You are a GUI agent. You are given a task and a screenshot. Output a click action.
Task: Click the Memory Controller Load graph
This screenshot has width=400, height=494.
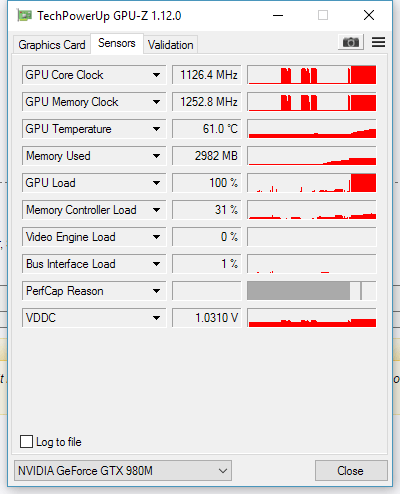(x=312, y=210)
